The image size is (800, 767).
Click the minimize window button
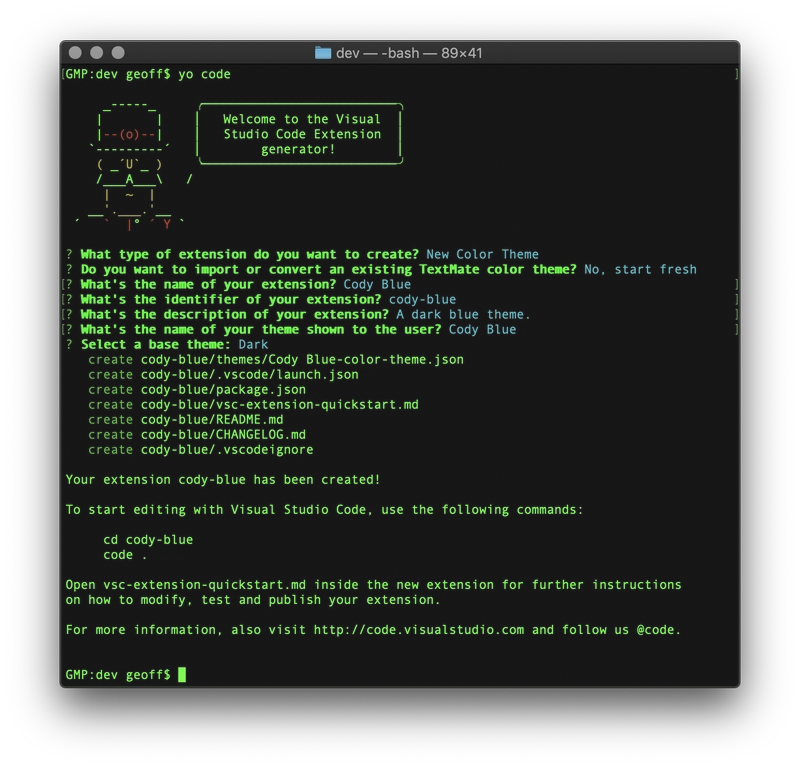click(96, 53)
